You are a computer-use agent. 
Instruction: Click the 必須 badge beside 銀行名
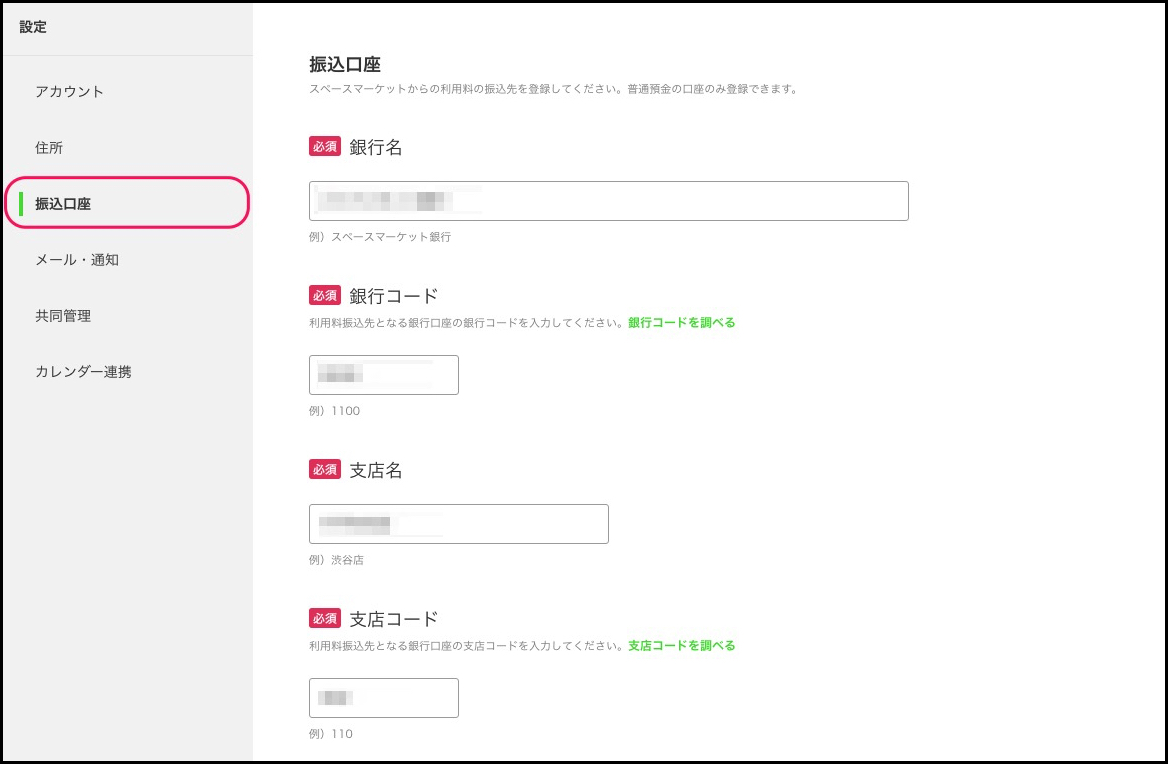325,147
